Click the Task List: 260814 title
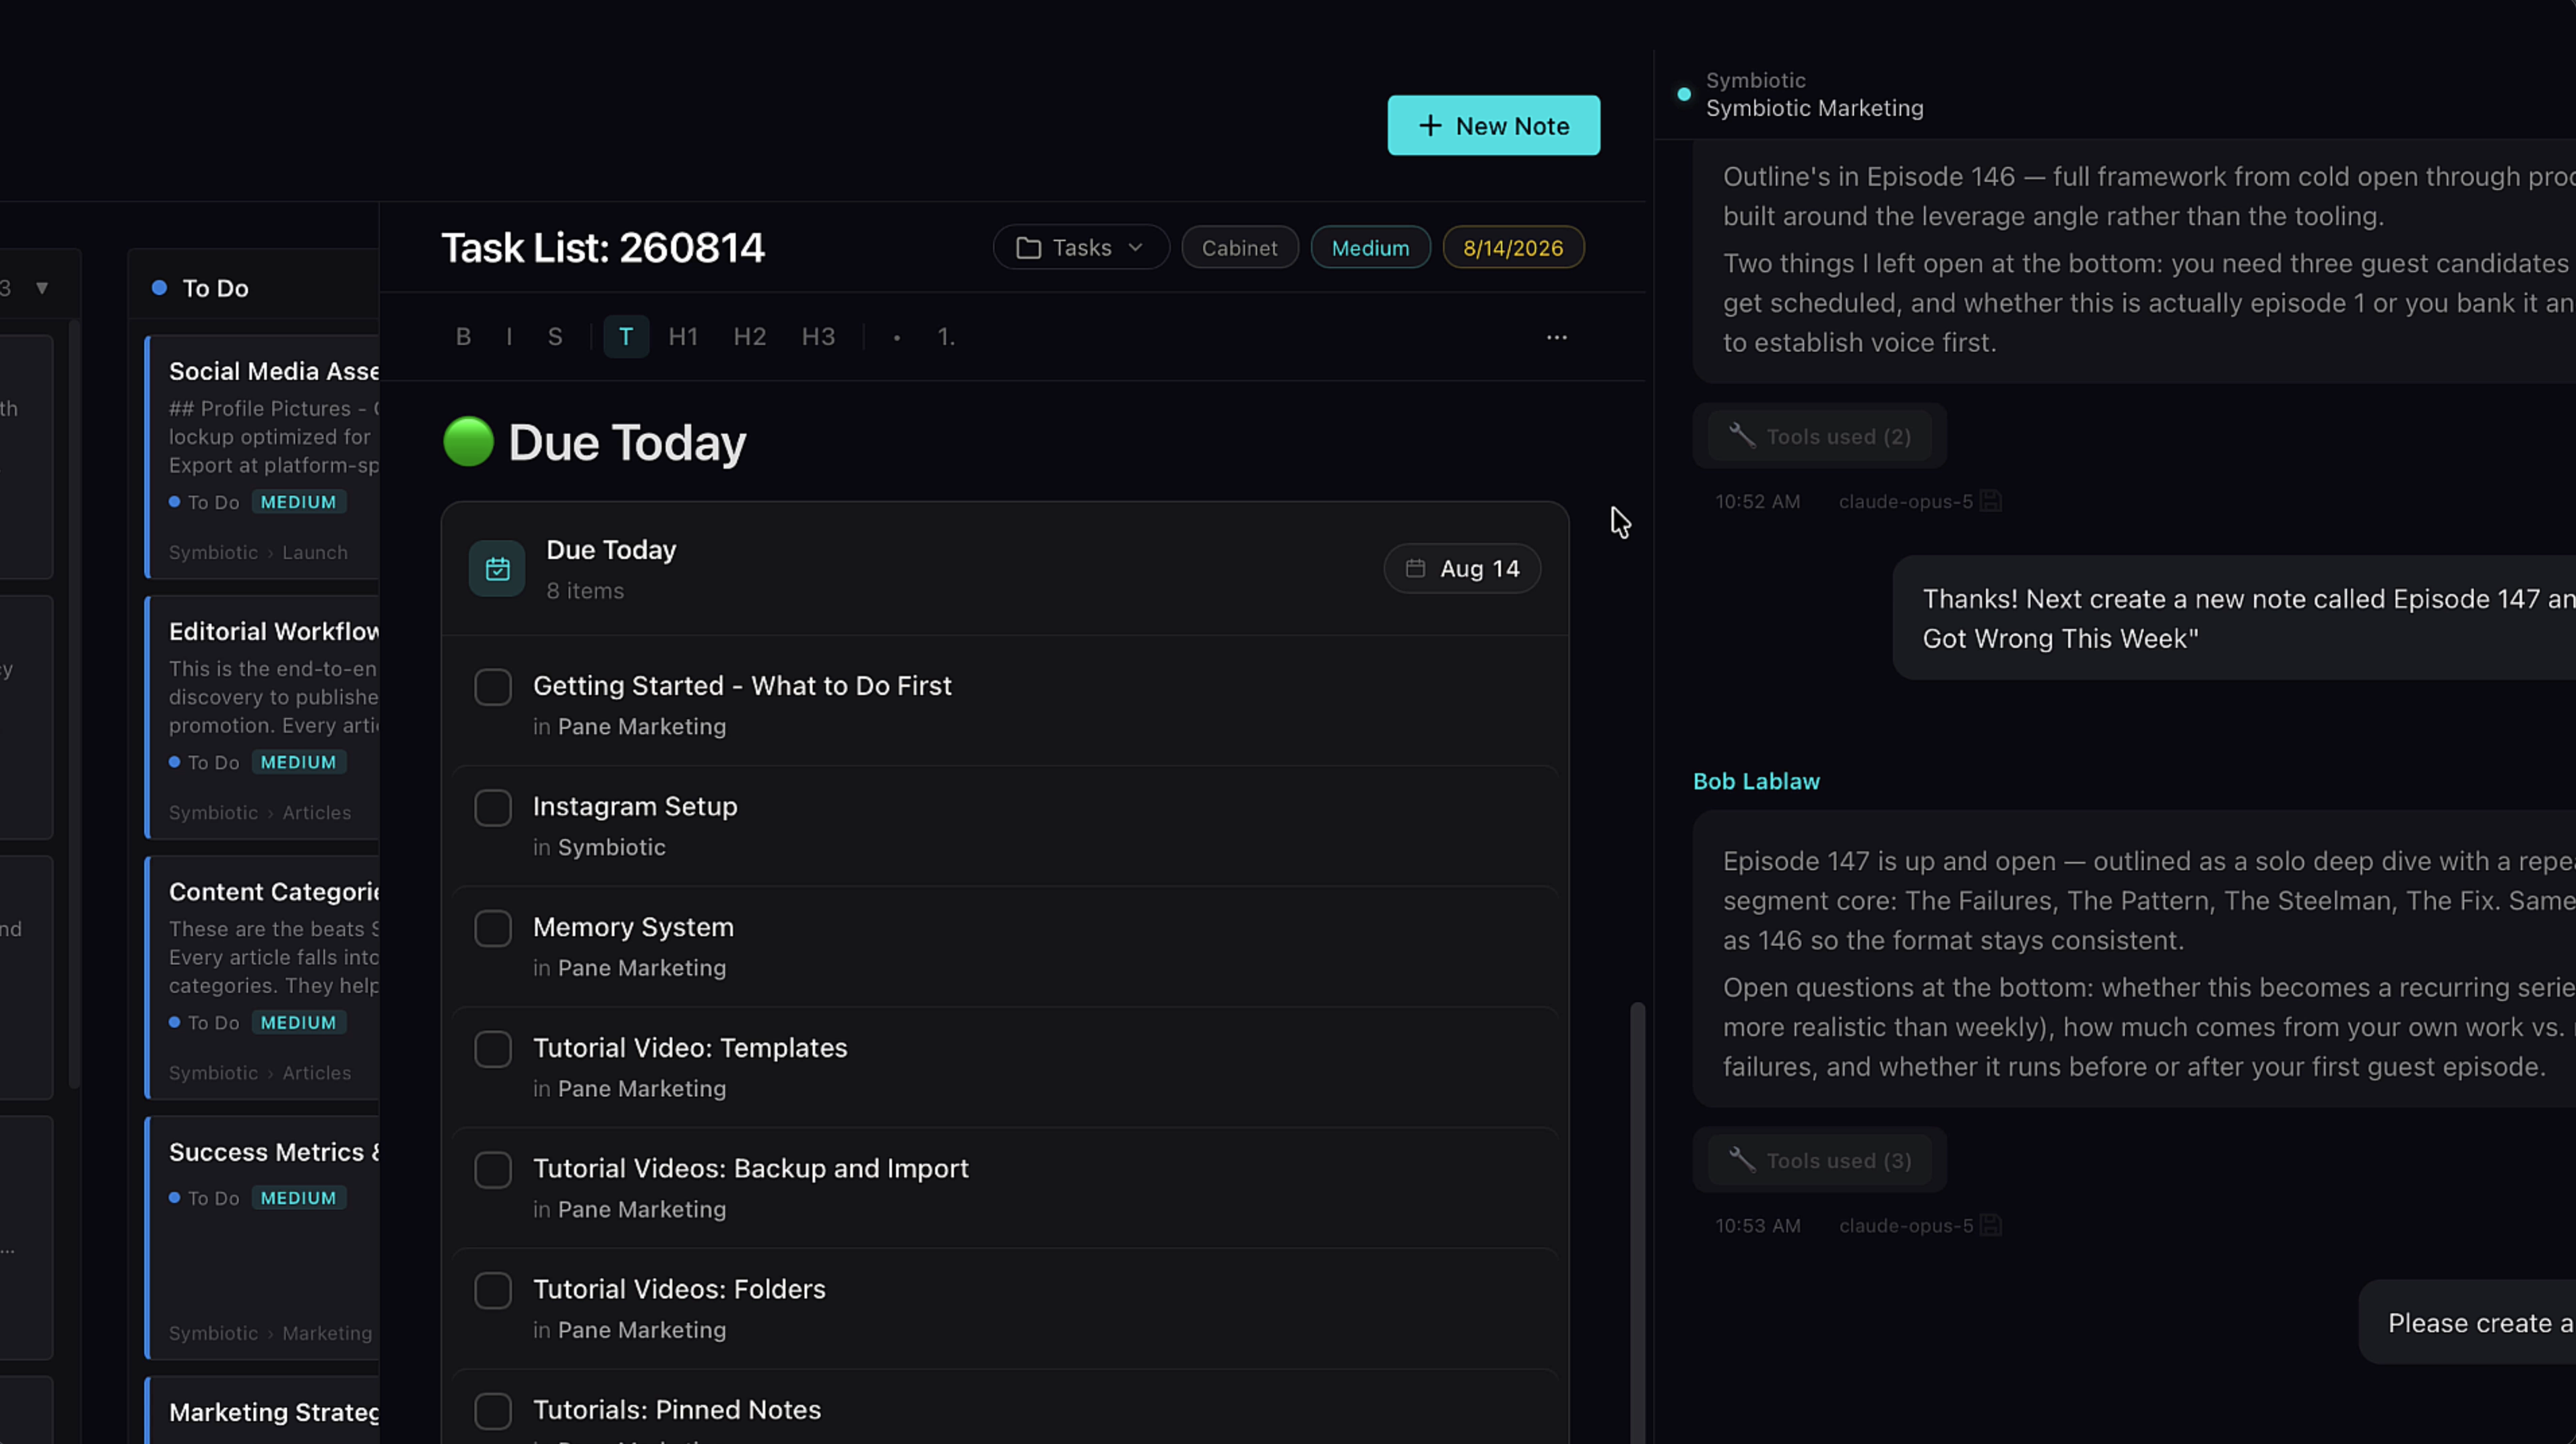Screen dimensions: 2576x1444 (603, 248)
